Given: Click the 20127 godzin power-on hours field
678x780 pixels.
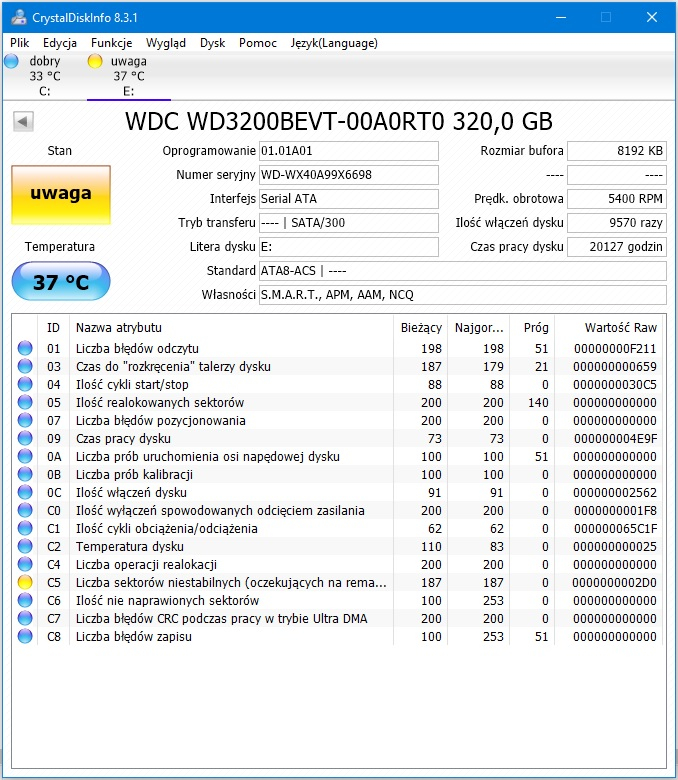Looking at the screenshot, I should point(617,246).
